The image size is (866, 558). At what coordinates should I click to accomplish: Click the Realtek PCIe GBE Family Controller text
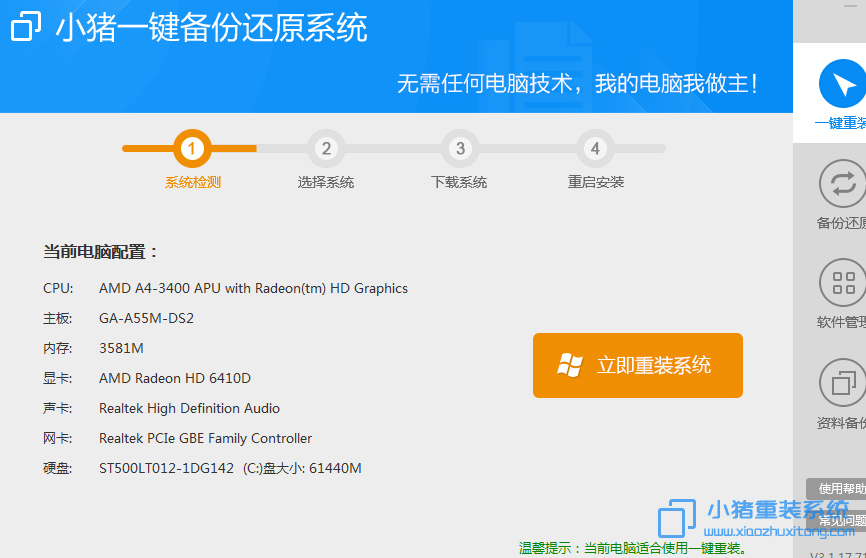point(205,438)
